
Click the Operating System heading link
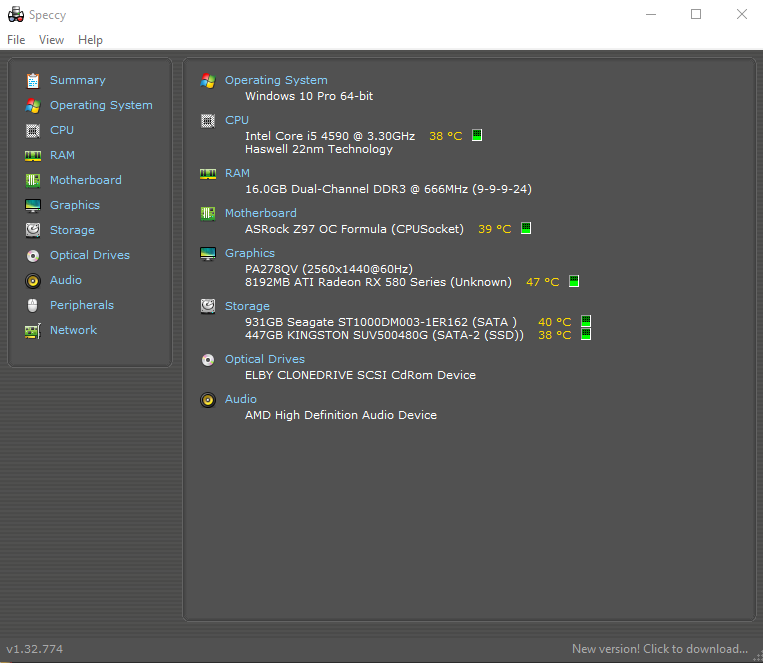point(276,80)
